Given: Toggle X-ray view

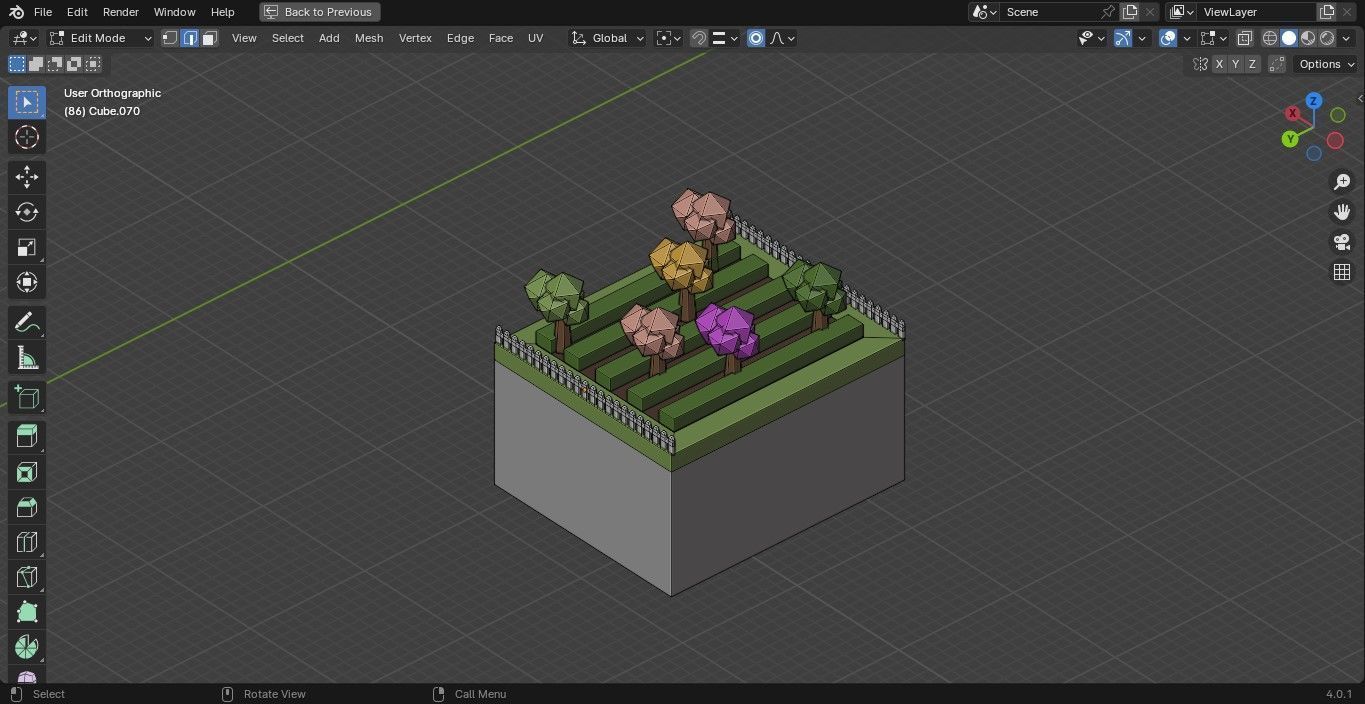Looking at the screenshot, I should tap(1245, 38).
